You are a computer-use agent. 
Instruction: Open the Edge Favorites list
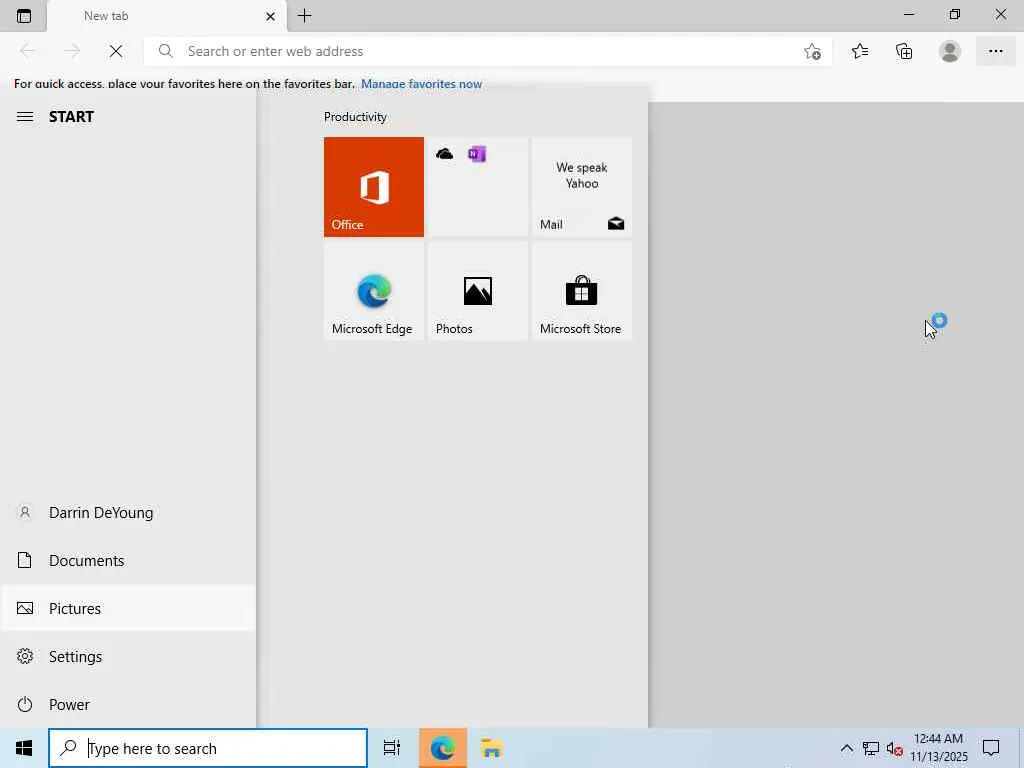[859, 51]
